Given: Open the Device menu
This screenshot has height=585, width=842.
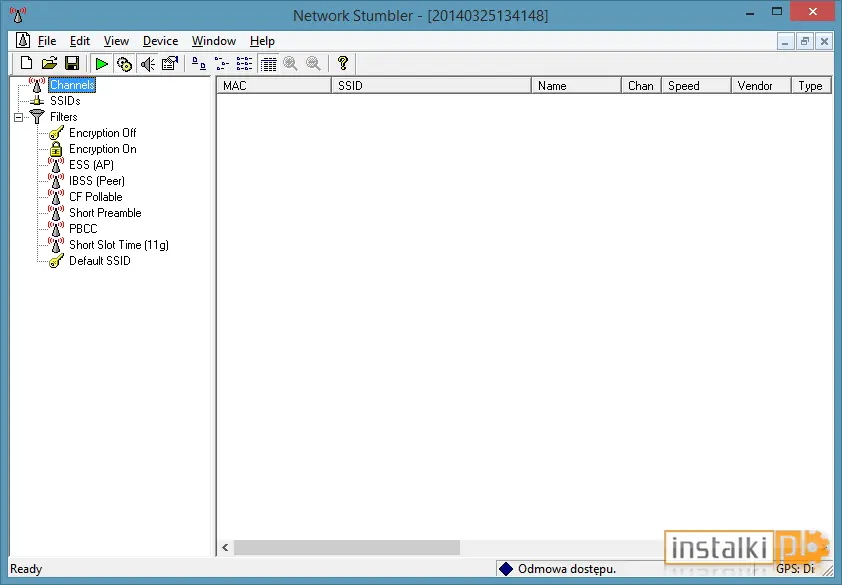Looking at the screenshot, I should (160, 41).
